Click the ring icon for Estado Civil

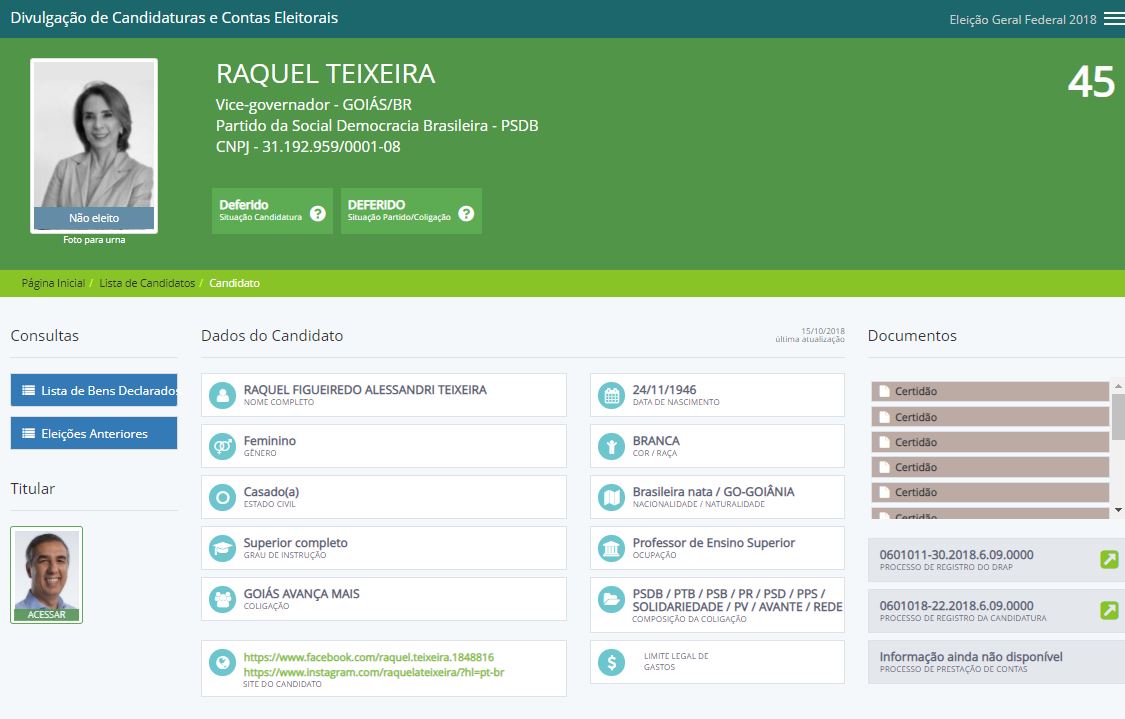click(x=222, y=497)
